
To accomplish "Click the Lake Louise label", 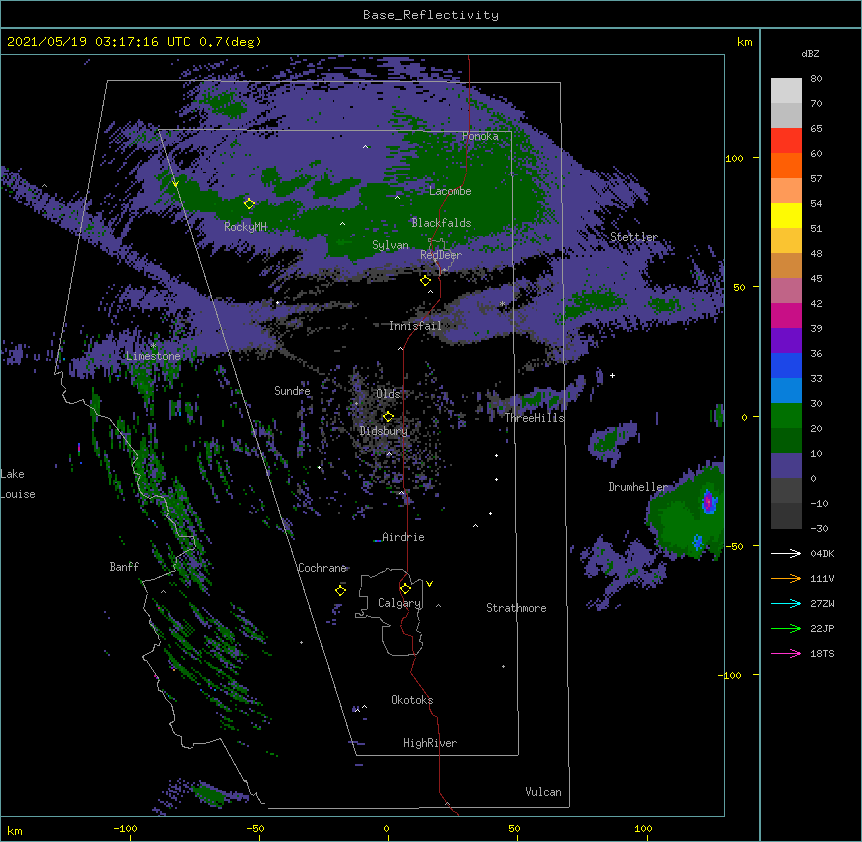I will (18, 484).
